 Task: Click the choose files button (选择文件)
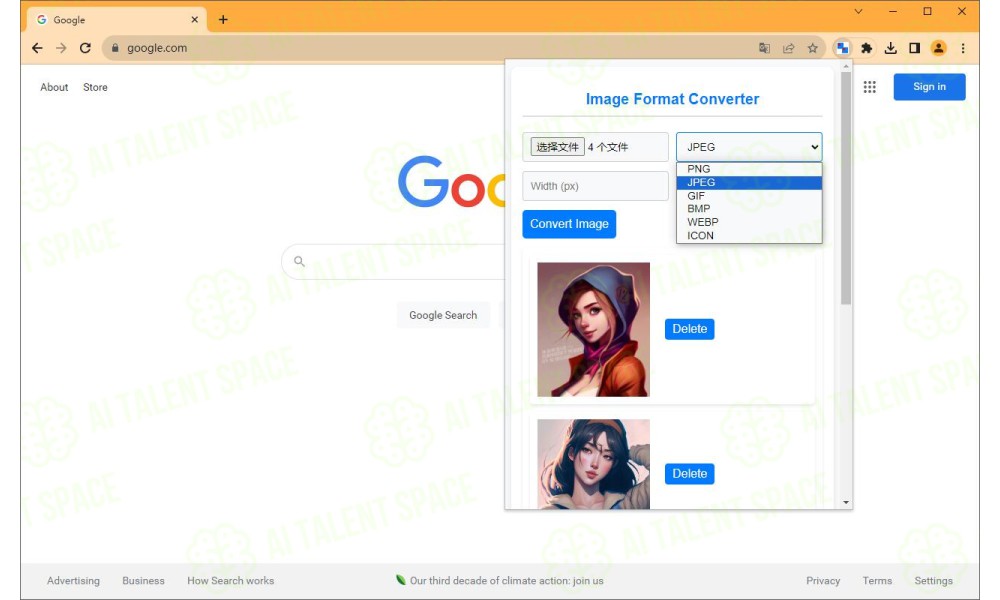click(557, 147)
